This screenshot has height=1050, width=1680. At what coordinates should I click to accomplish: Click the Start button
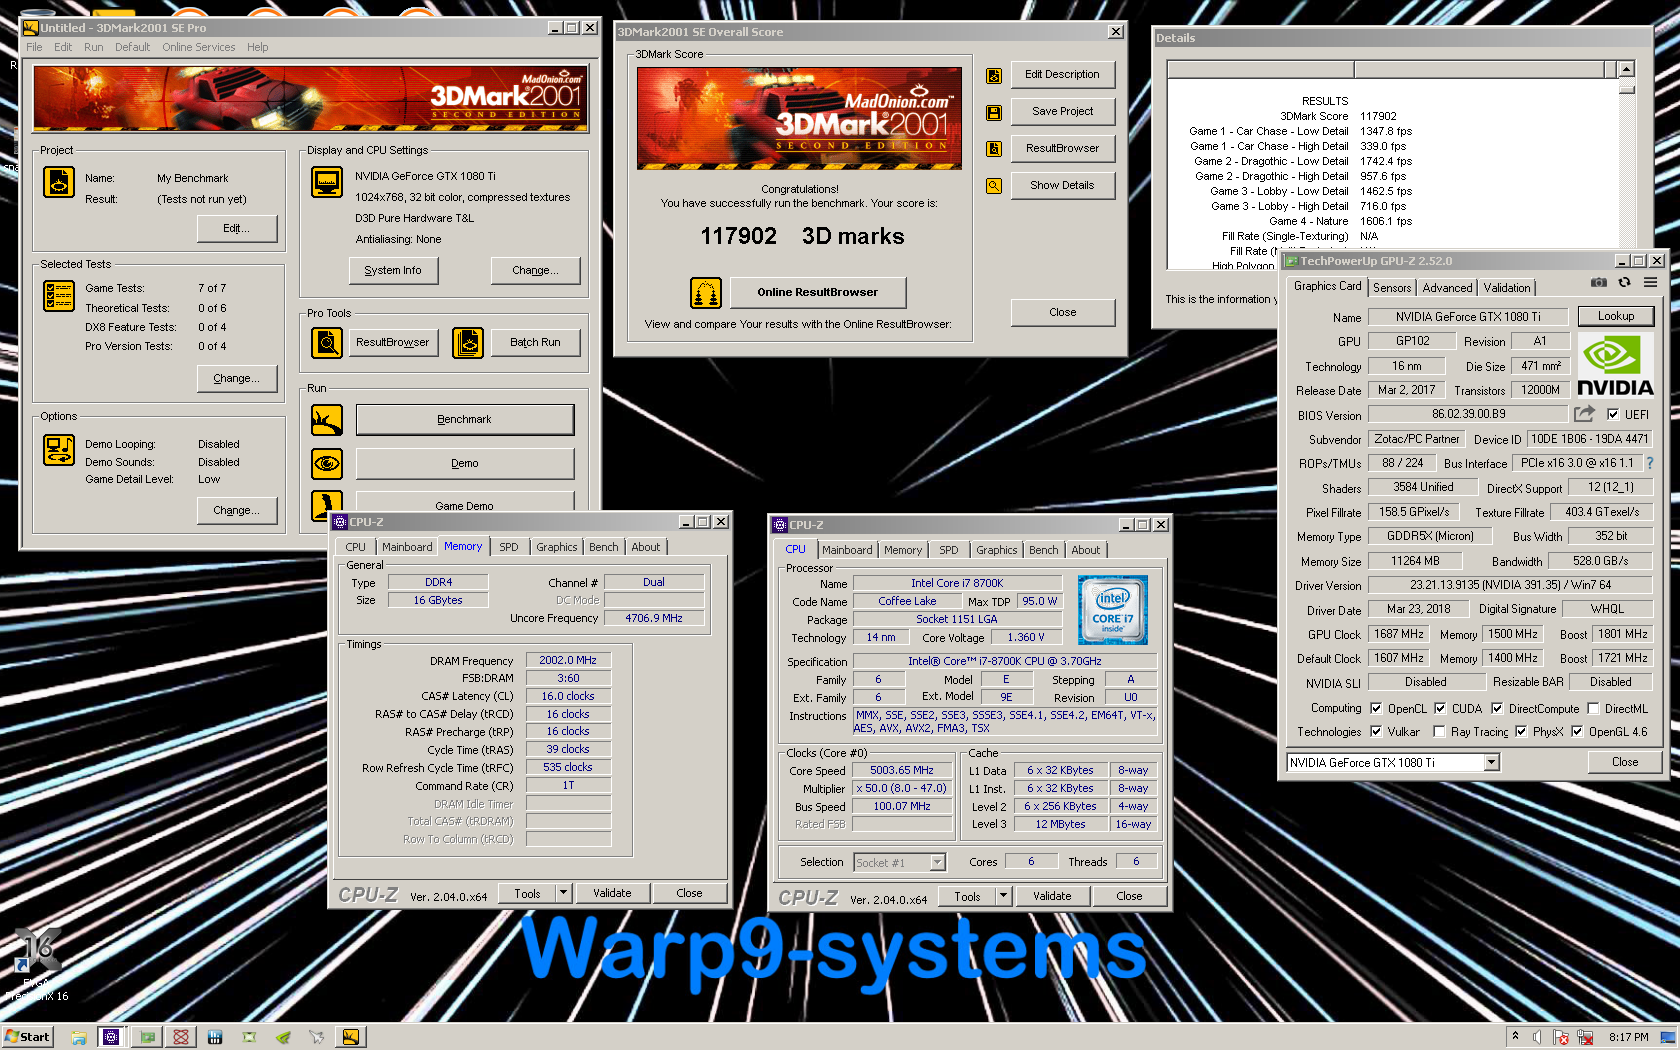(28, 1037)
